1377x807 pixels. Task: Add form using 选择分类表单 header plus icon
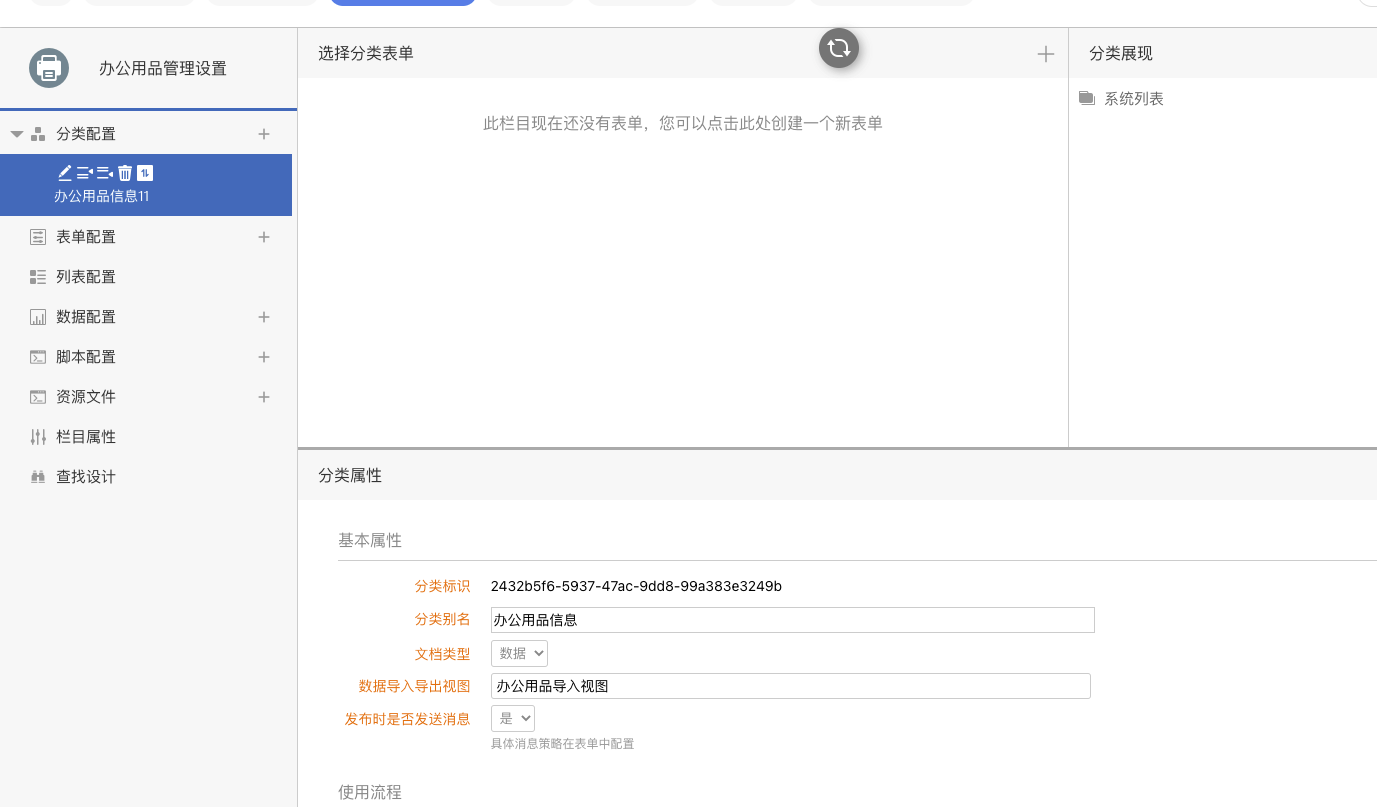point(1045,54)
